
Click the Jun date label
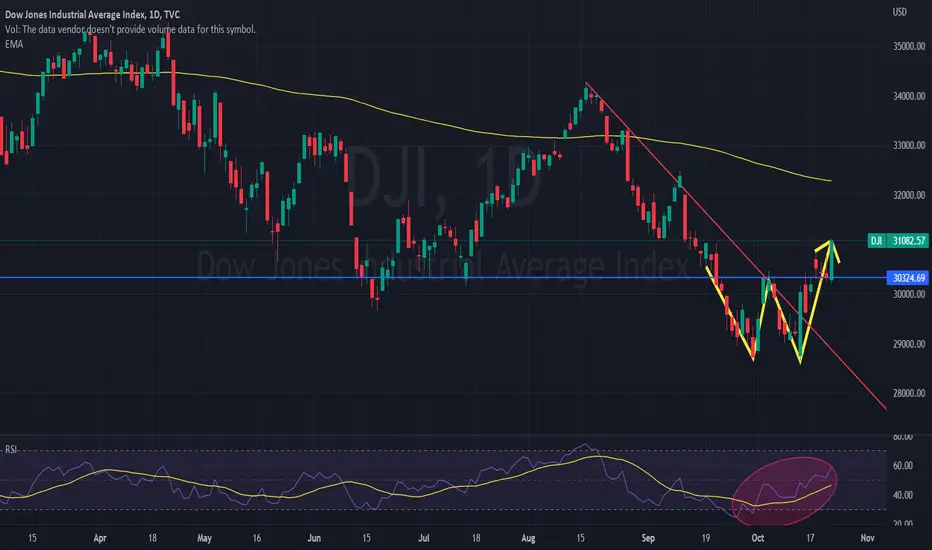click(x=314, y=538)
